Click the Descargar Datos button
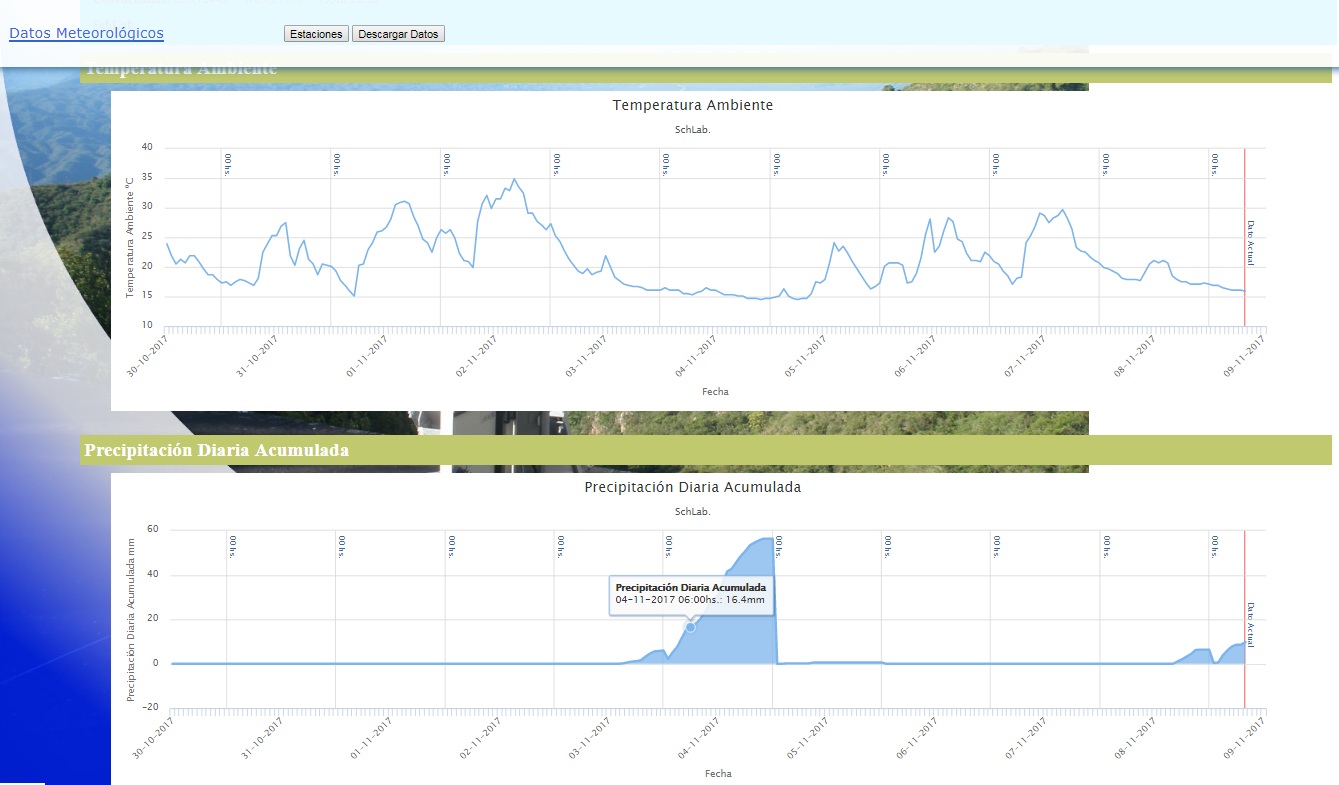 point(398,34)
